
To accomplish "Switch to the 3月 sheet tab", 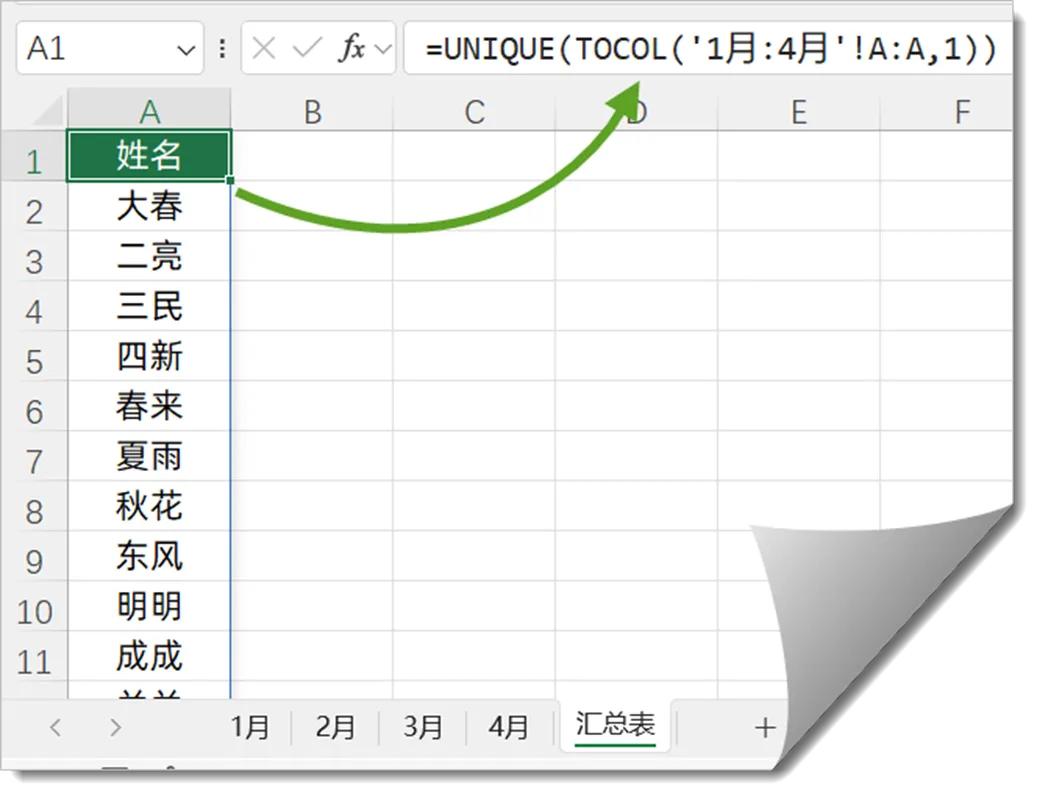I will [423, 727].
